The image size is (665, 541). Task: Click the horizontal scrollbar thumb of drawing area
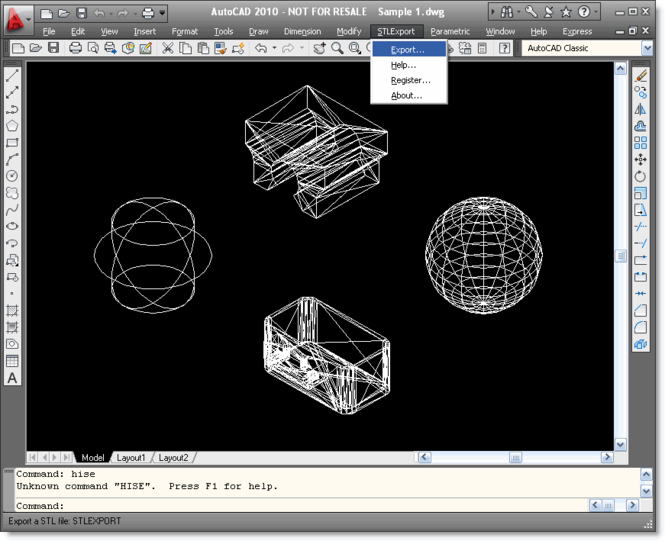click(516, 457)
